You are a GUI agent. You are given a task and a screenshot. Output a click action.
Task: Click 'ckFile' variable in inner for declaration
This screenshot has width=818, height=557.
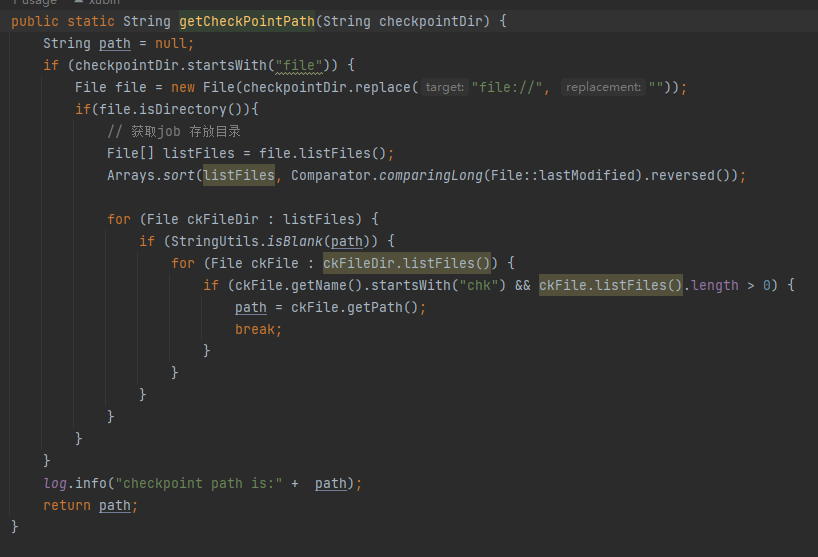pos(275,263)
